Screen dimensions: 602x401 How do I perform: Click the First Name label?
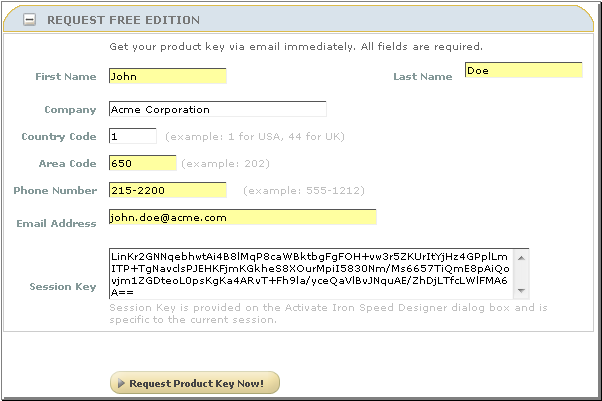coord(66,77)
